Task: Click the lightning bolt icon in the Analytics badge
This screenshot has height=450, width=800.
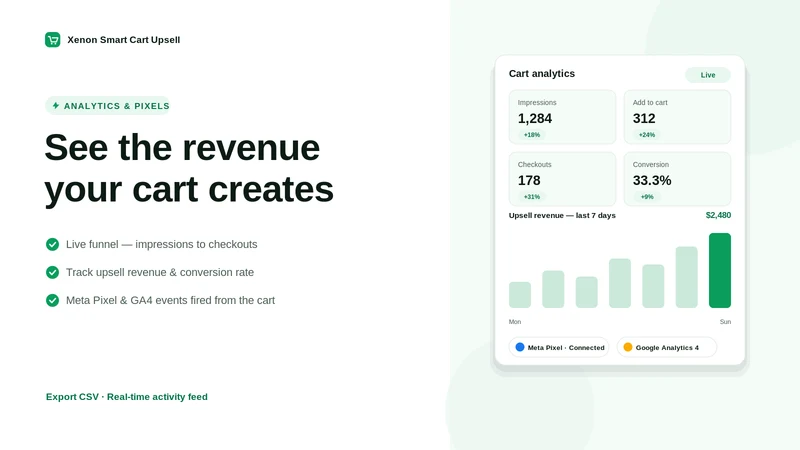Action: point(56,106)
